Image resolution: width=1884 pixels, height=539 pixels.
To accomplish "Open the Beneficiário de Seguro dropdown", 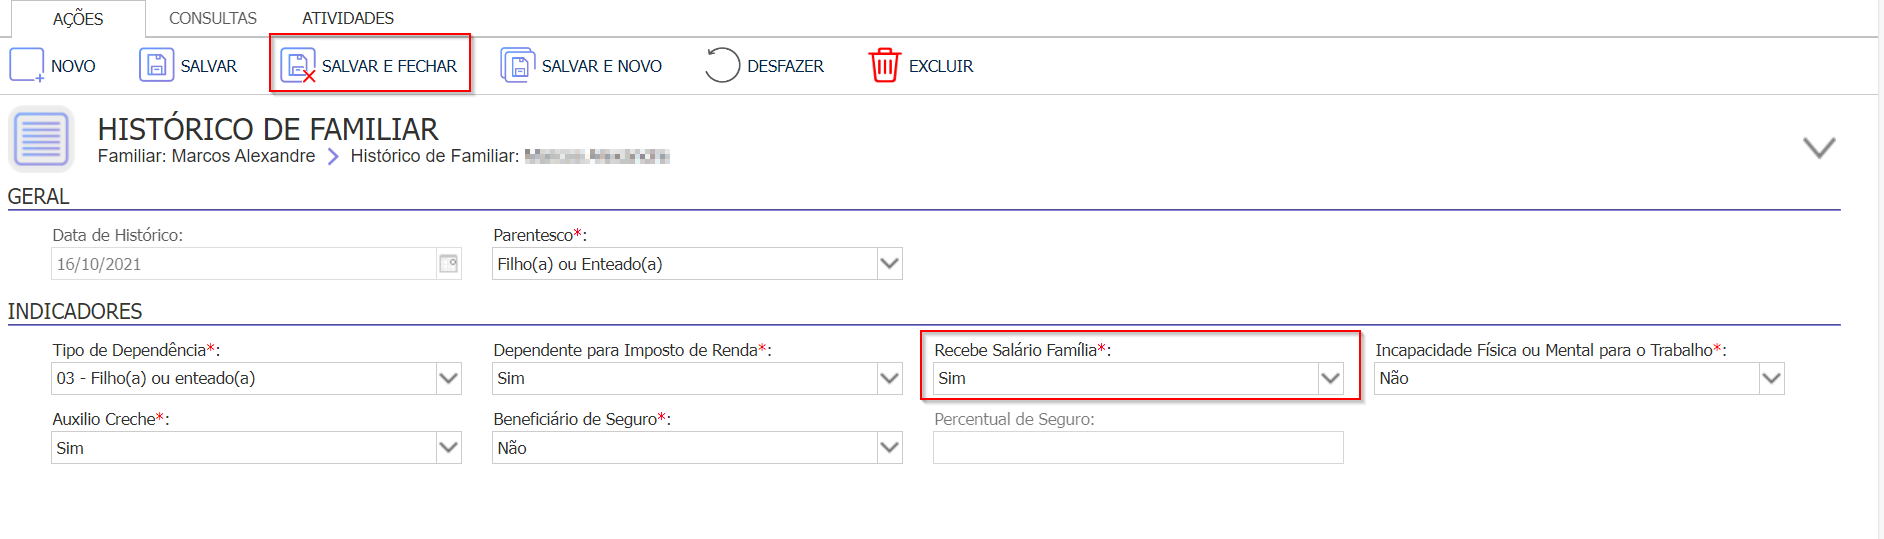I will (x=889, y=448).
